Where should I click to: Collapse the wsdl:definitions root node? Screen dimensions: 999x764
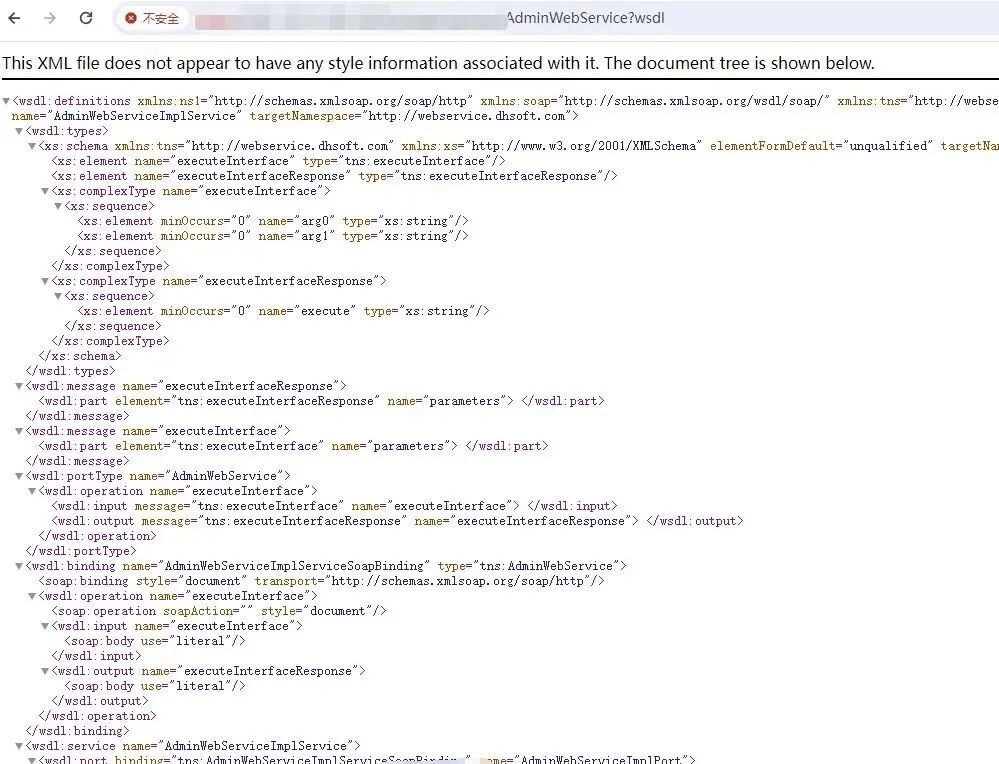[x=6, y=101]
